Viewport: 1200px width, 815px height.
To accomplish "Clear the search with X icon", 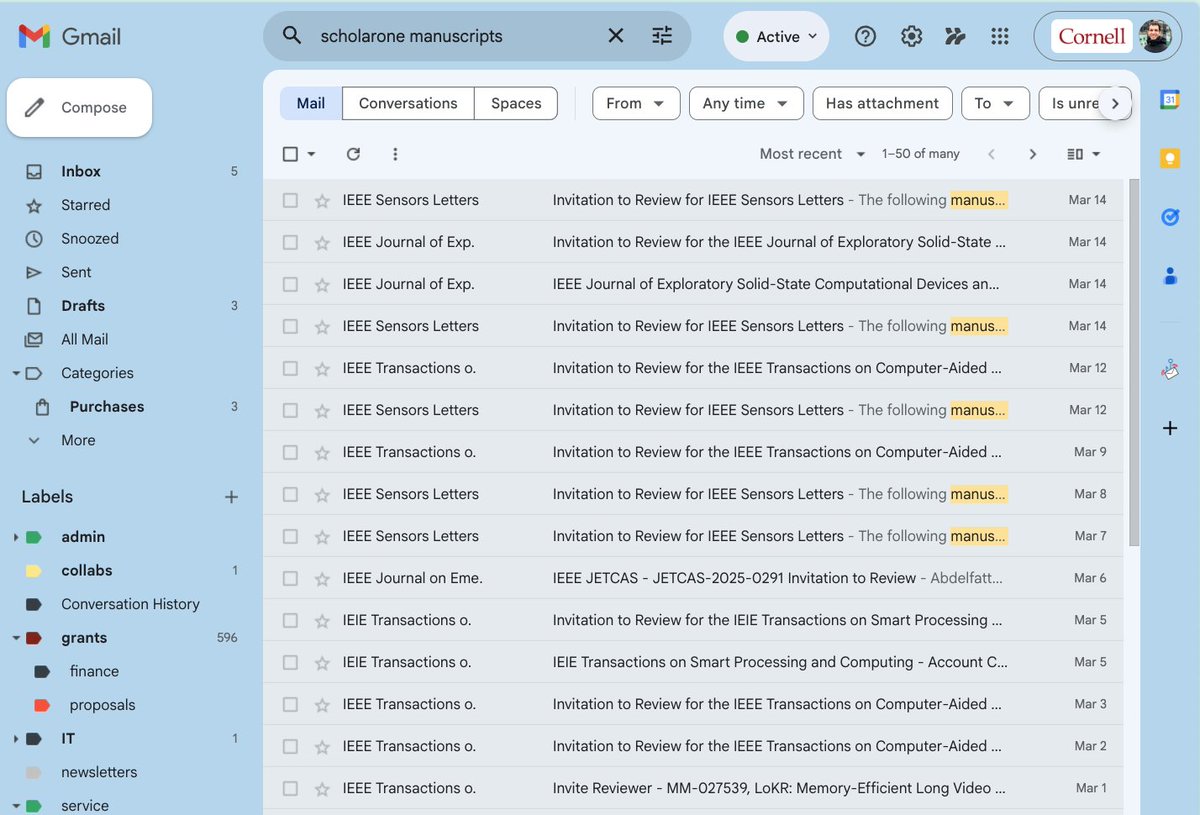I will [616, 36].
